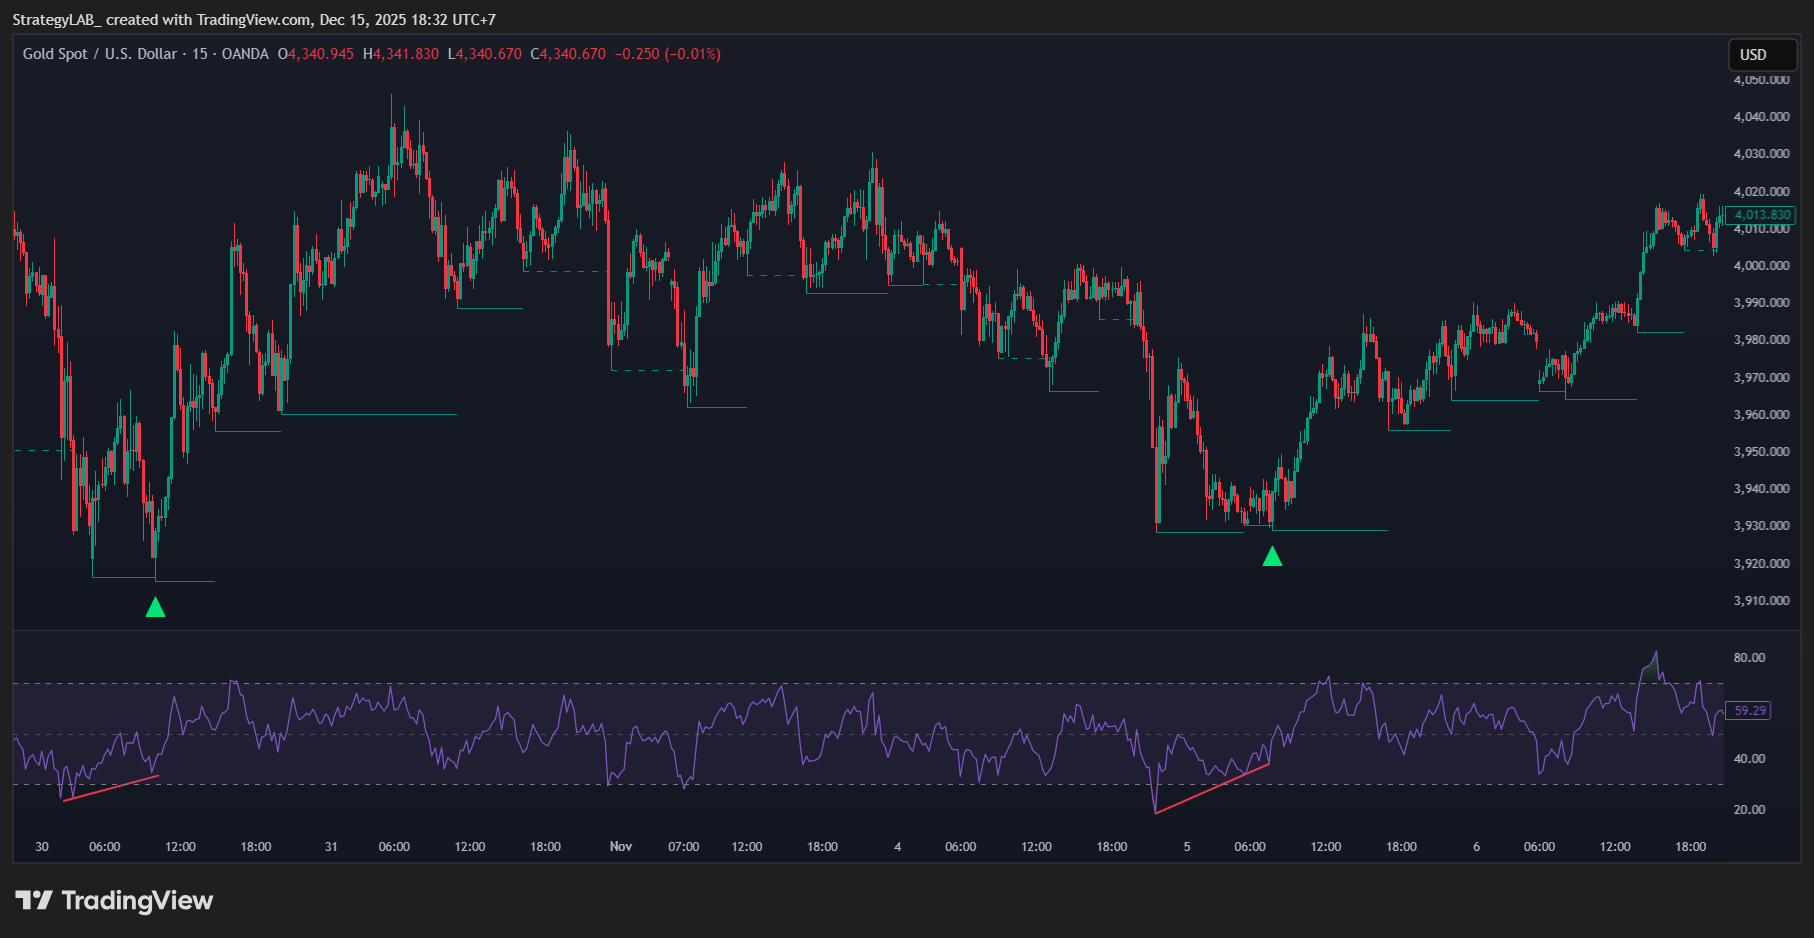Click the 3,950.000 price axis label

tap(1761, 452)
